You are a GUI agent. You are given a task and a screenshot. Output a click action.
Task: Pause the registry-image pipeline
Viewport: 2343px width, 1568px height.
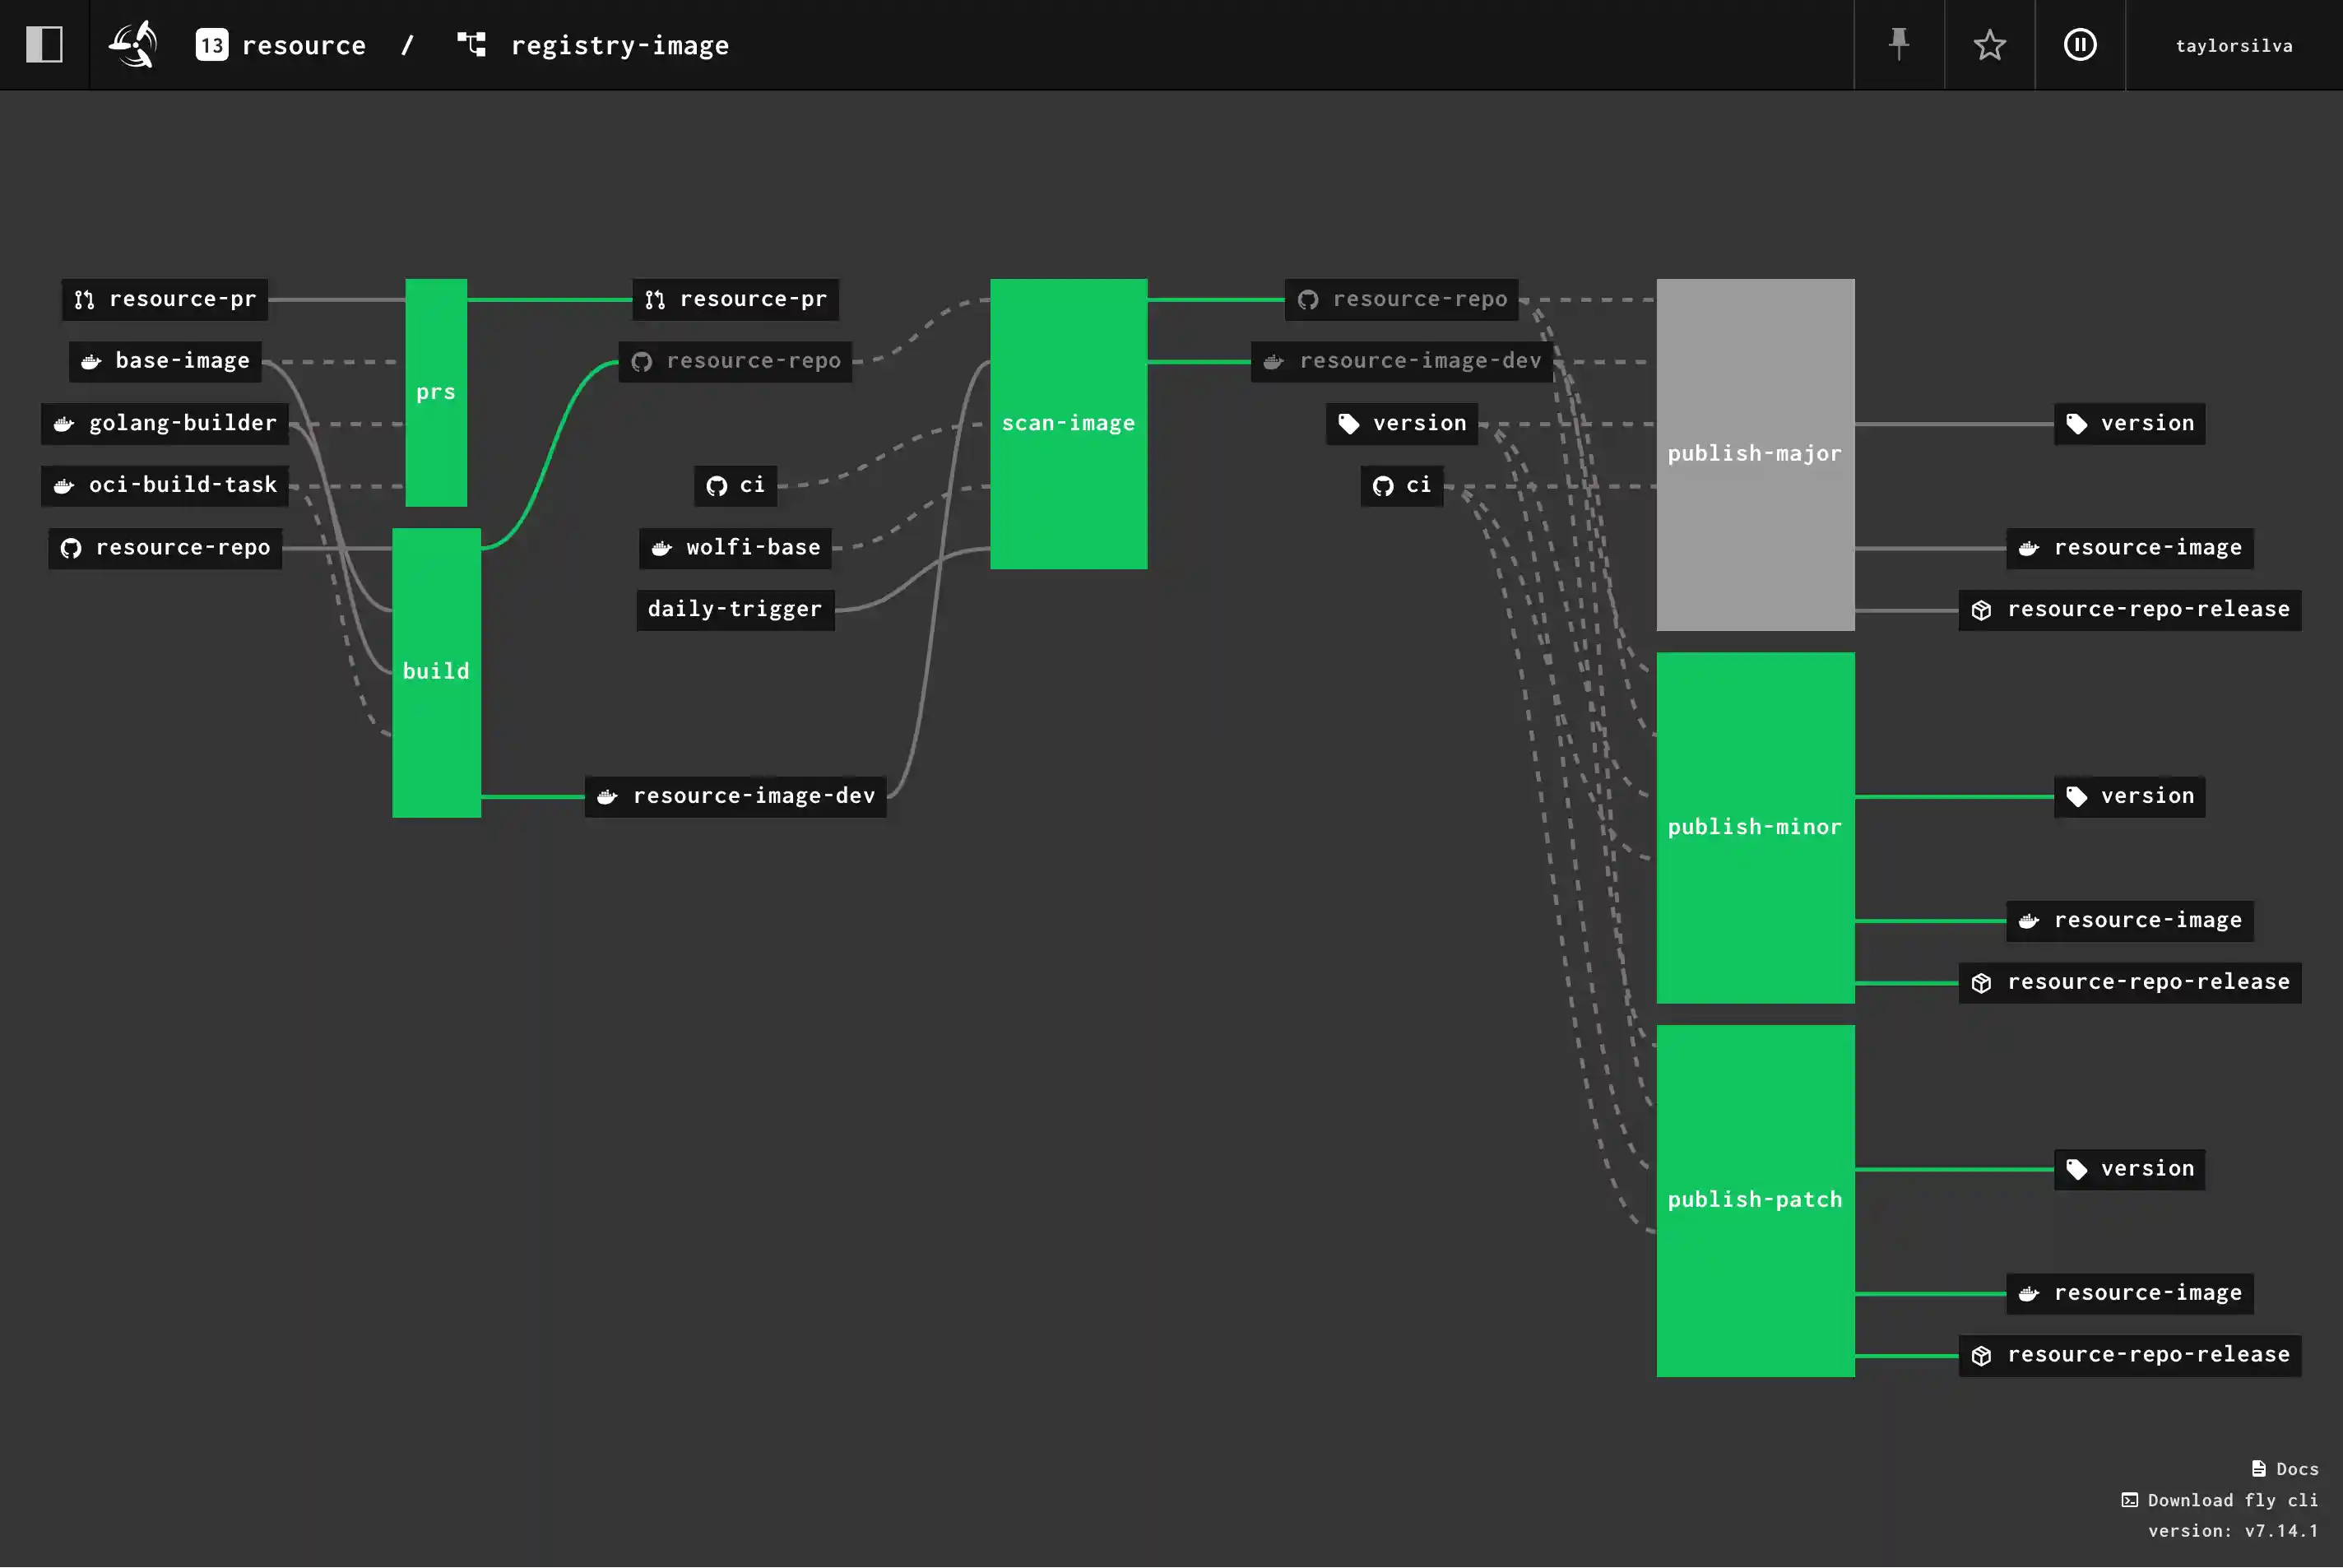point(2080,44)
